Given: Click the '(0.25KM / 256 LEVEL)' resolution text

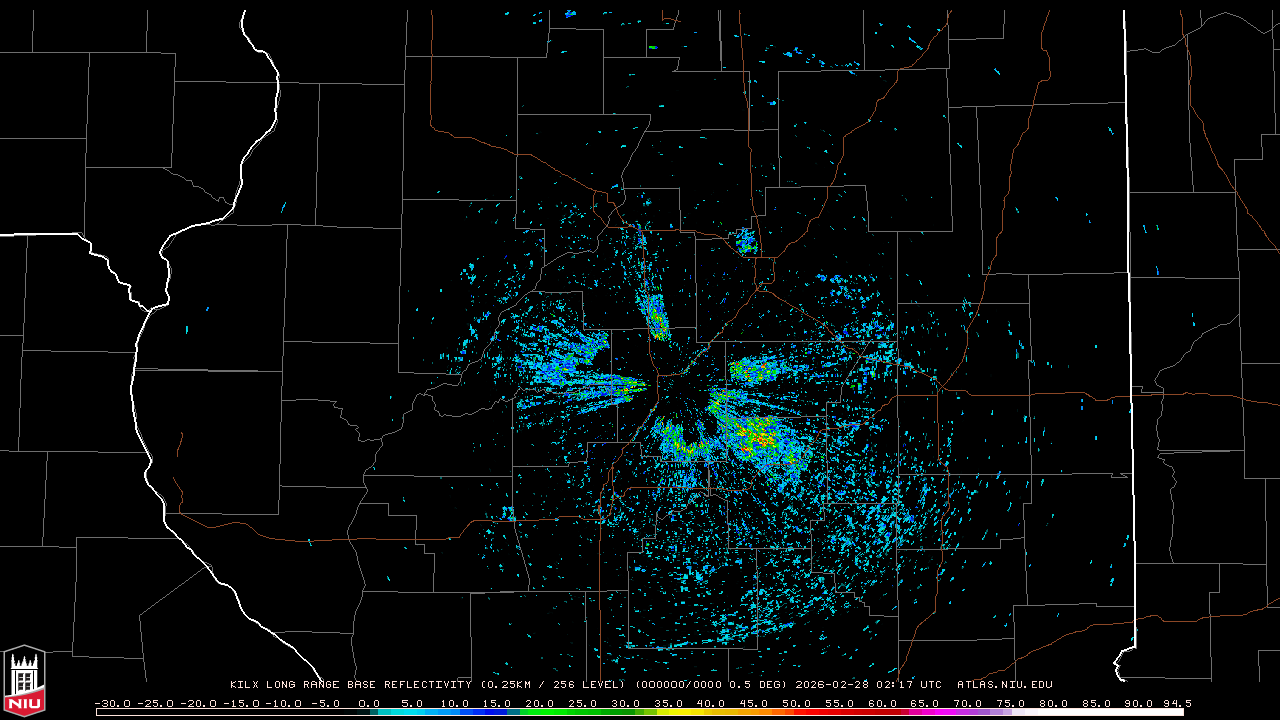Looking at the screenshot, I should [553, 685].
